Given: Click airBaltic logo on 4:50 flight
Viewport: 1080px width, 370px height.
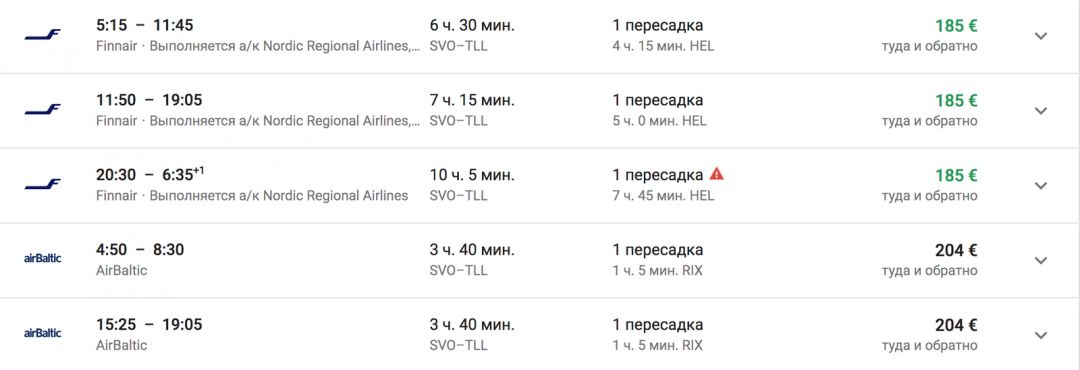Looking at the screenshot, I should (x=43, y=258).
